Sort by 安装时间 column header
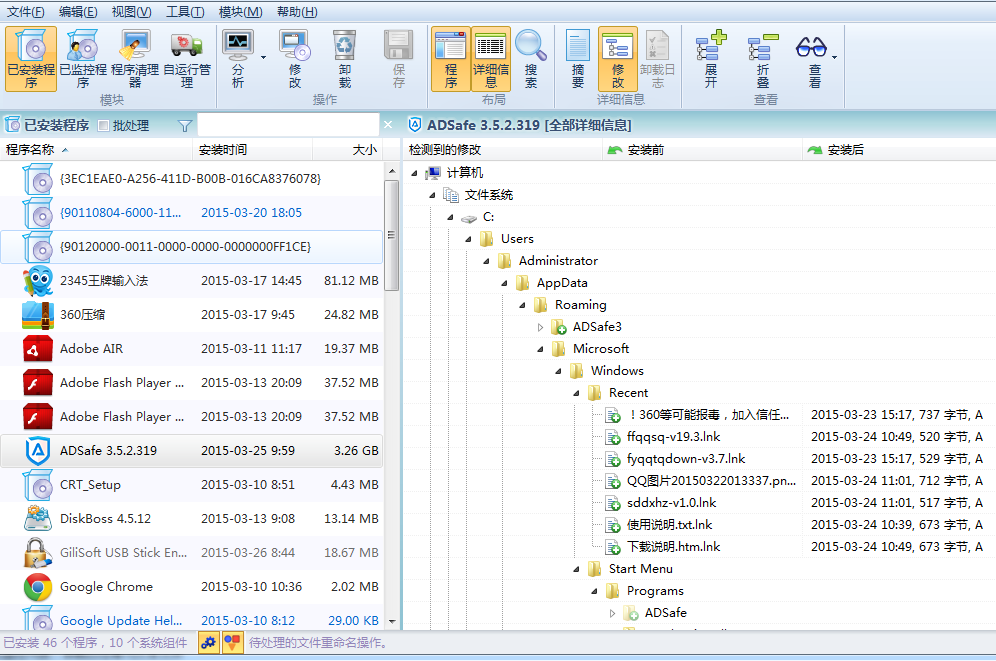The image size is (996, 661). click(x=252, y=150)
